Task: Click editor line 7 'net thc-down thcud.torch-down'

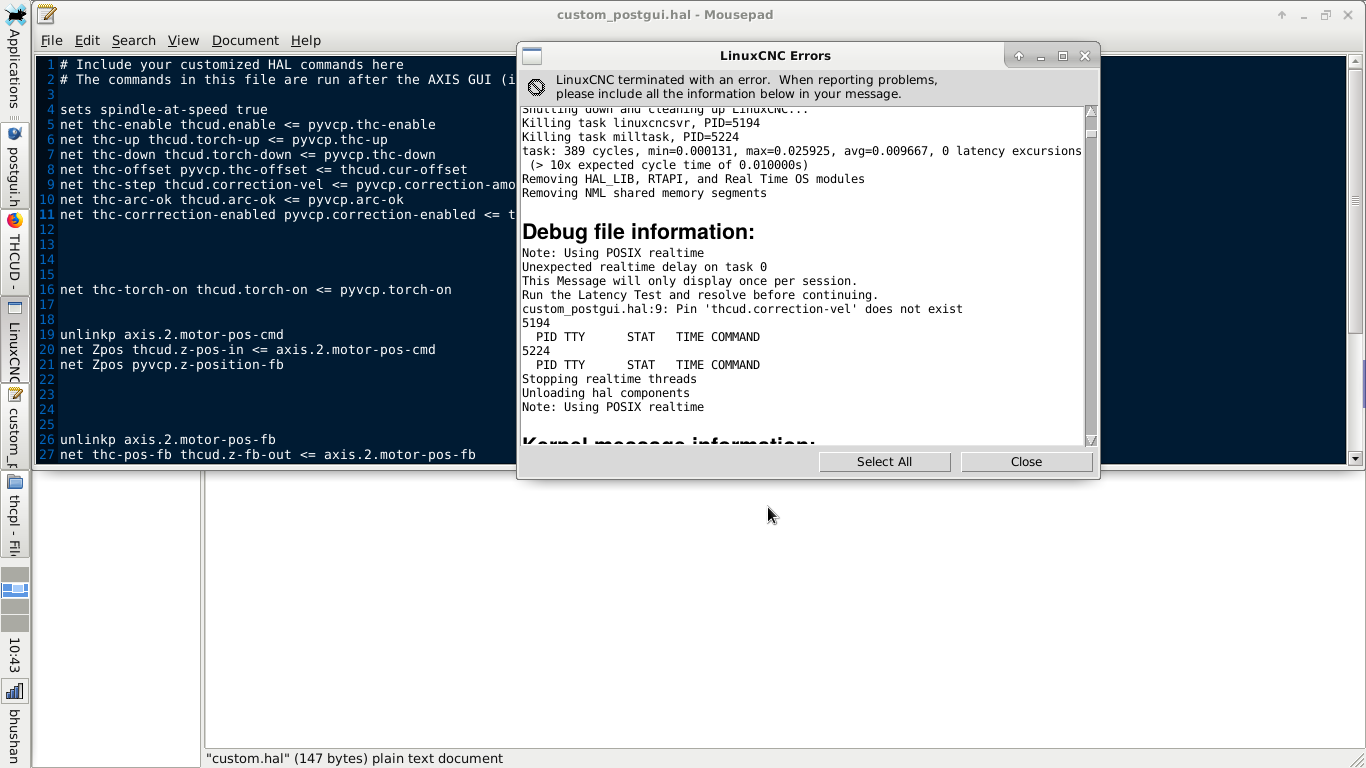Action: (x=248, y=155)
